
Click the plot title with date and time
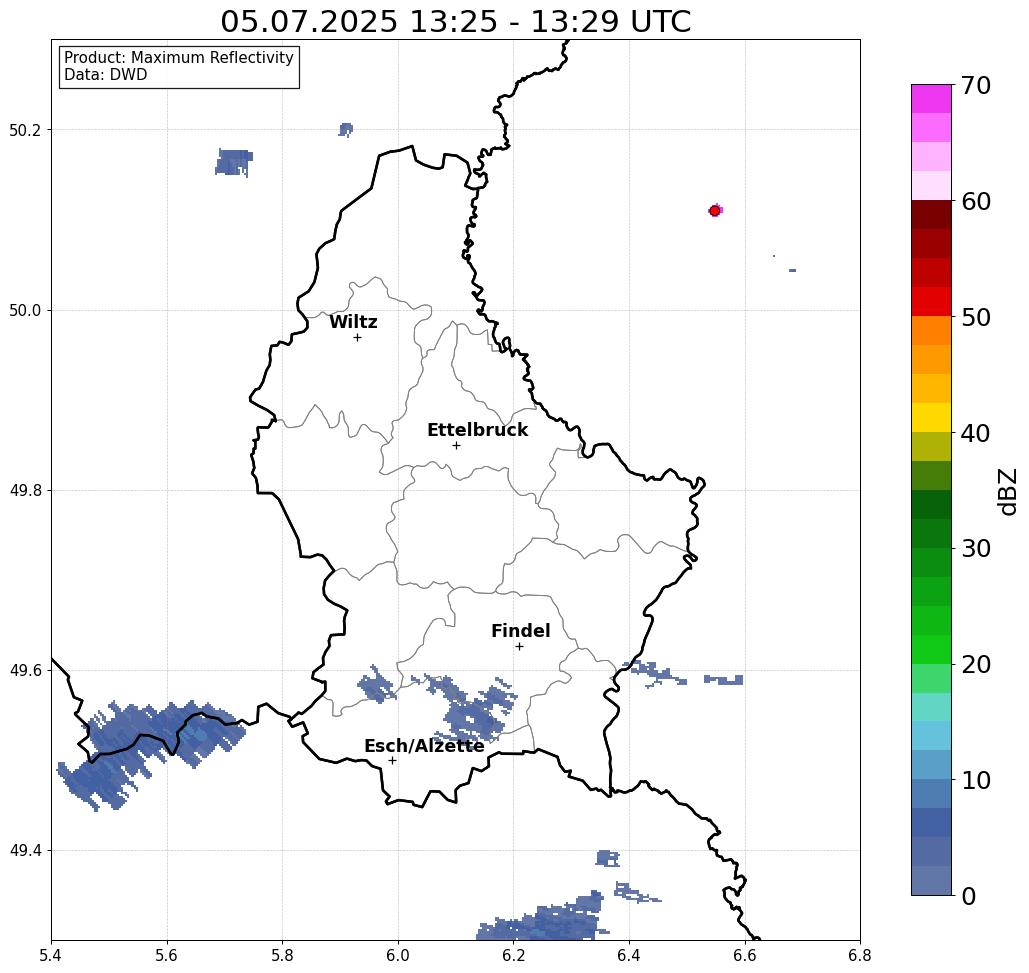pos(455,21)
